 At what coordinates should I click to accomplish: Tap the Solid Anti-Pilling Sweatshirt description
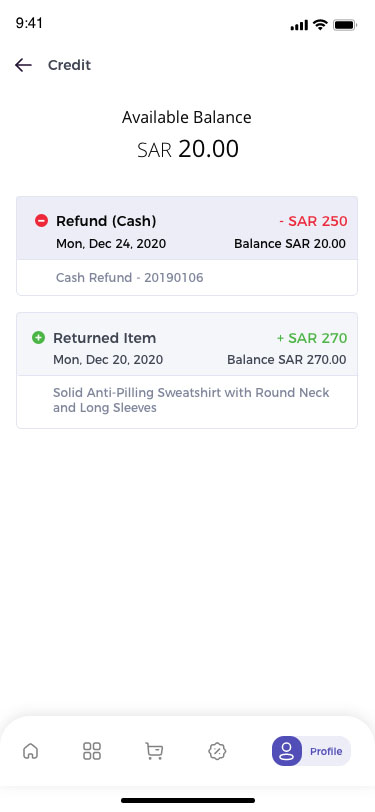coord(191,400)
